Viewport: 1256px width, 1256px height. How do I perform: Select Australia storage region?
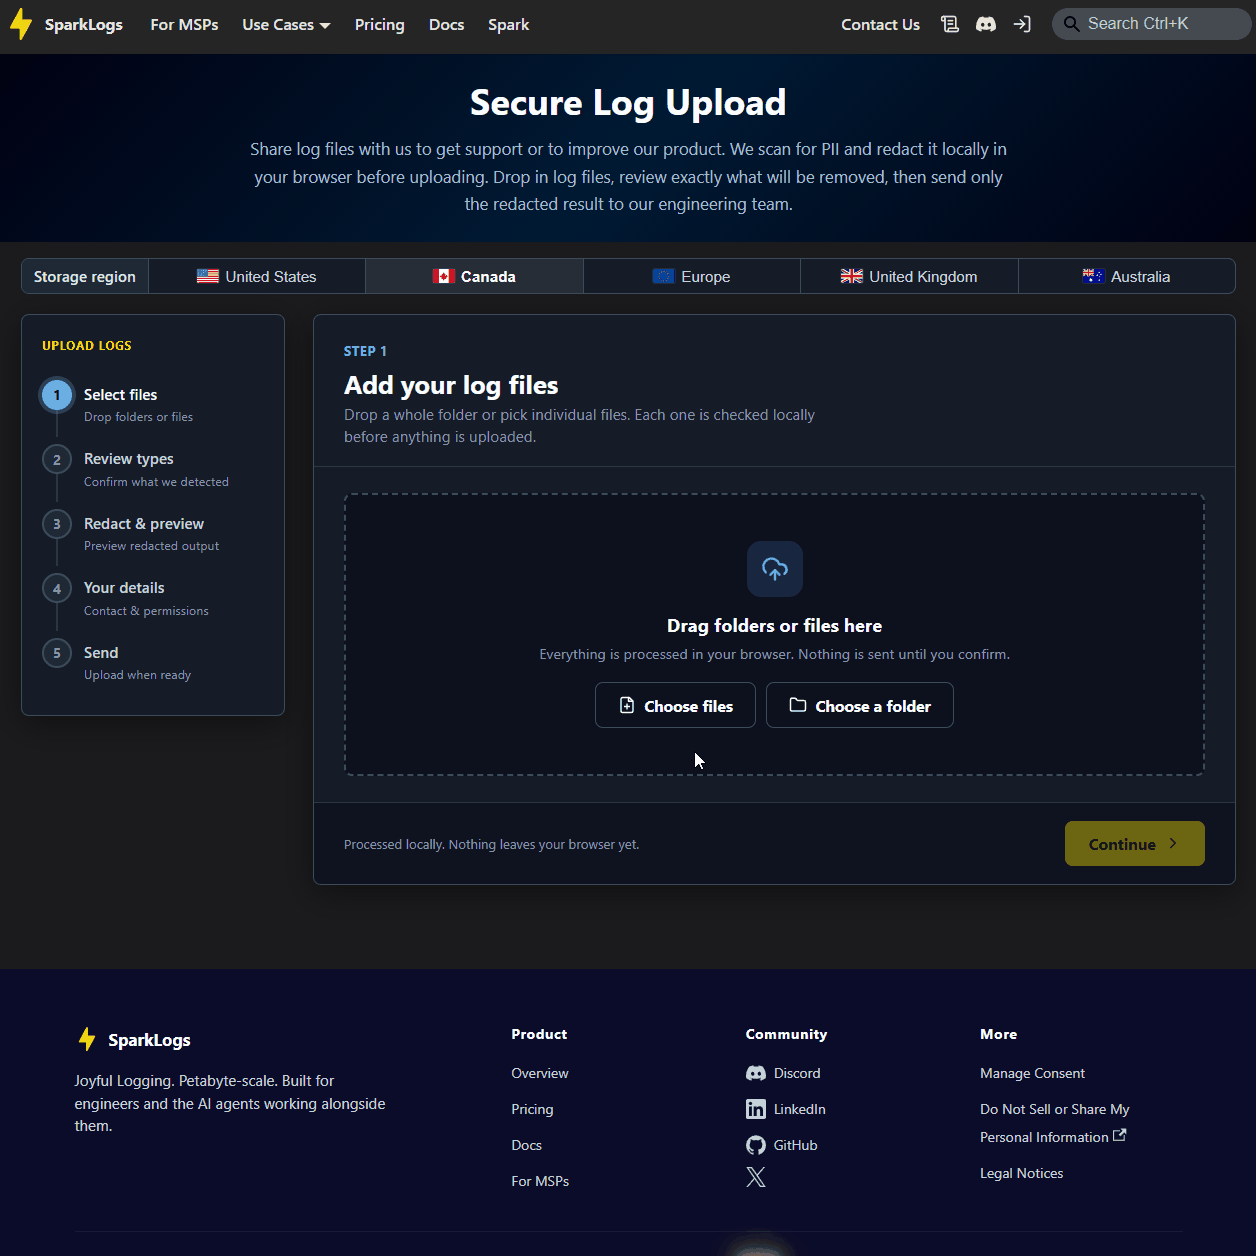1127,276
